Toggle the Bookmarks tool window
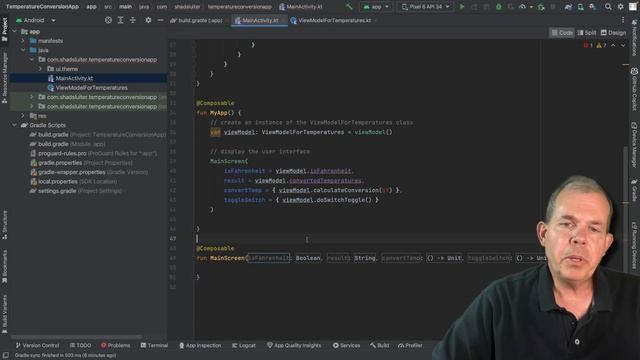 coord(4,267)
